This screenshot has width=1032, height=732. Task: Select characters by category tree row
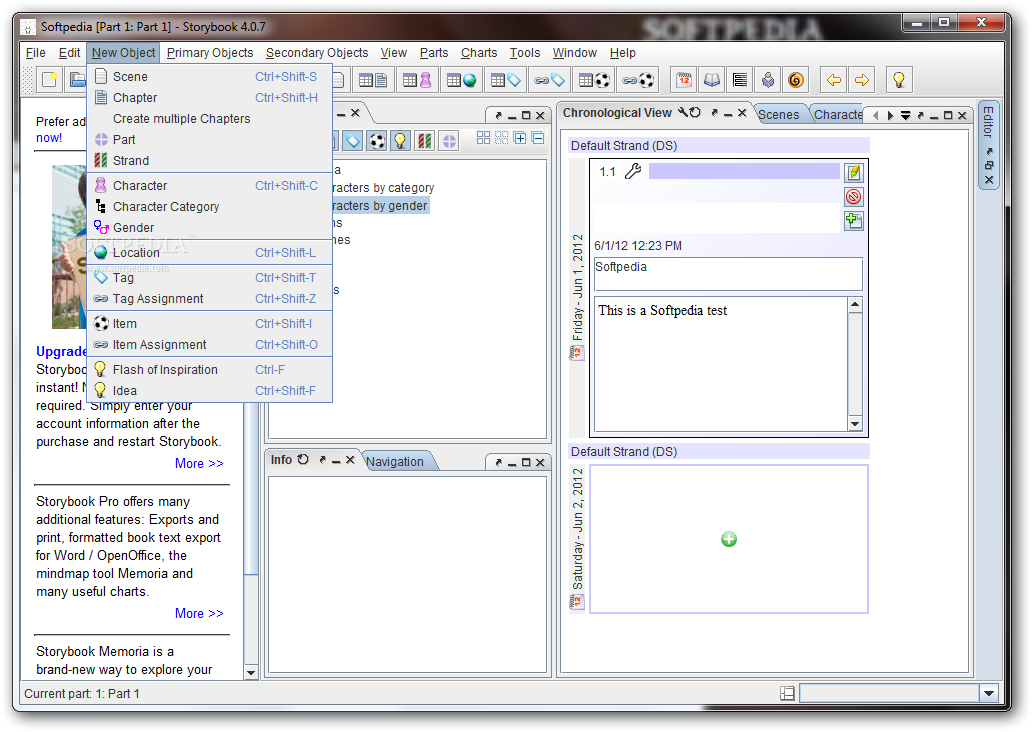pos(383,188)
